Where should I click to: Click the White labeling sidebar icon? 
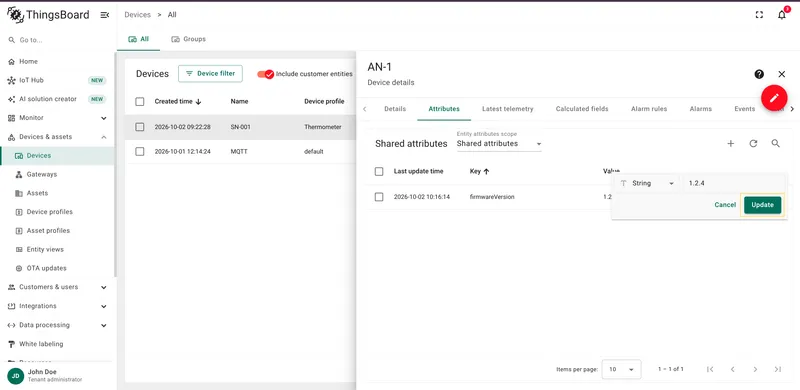(x=11, y=344)
